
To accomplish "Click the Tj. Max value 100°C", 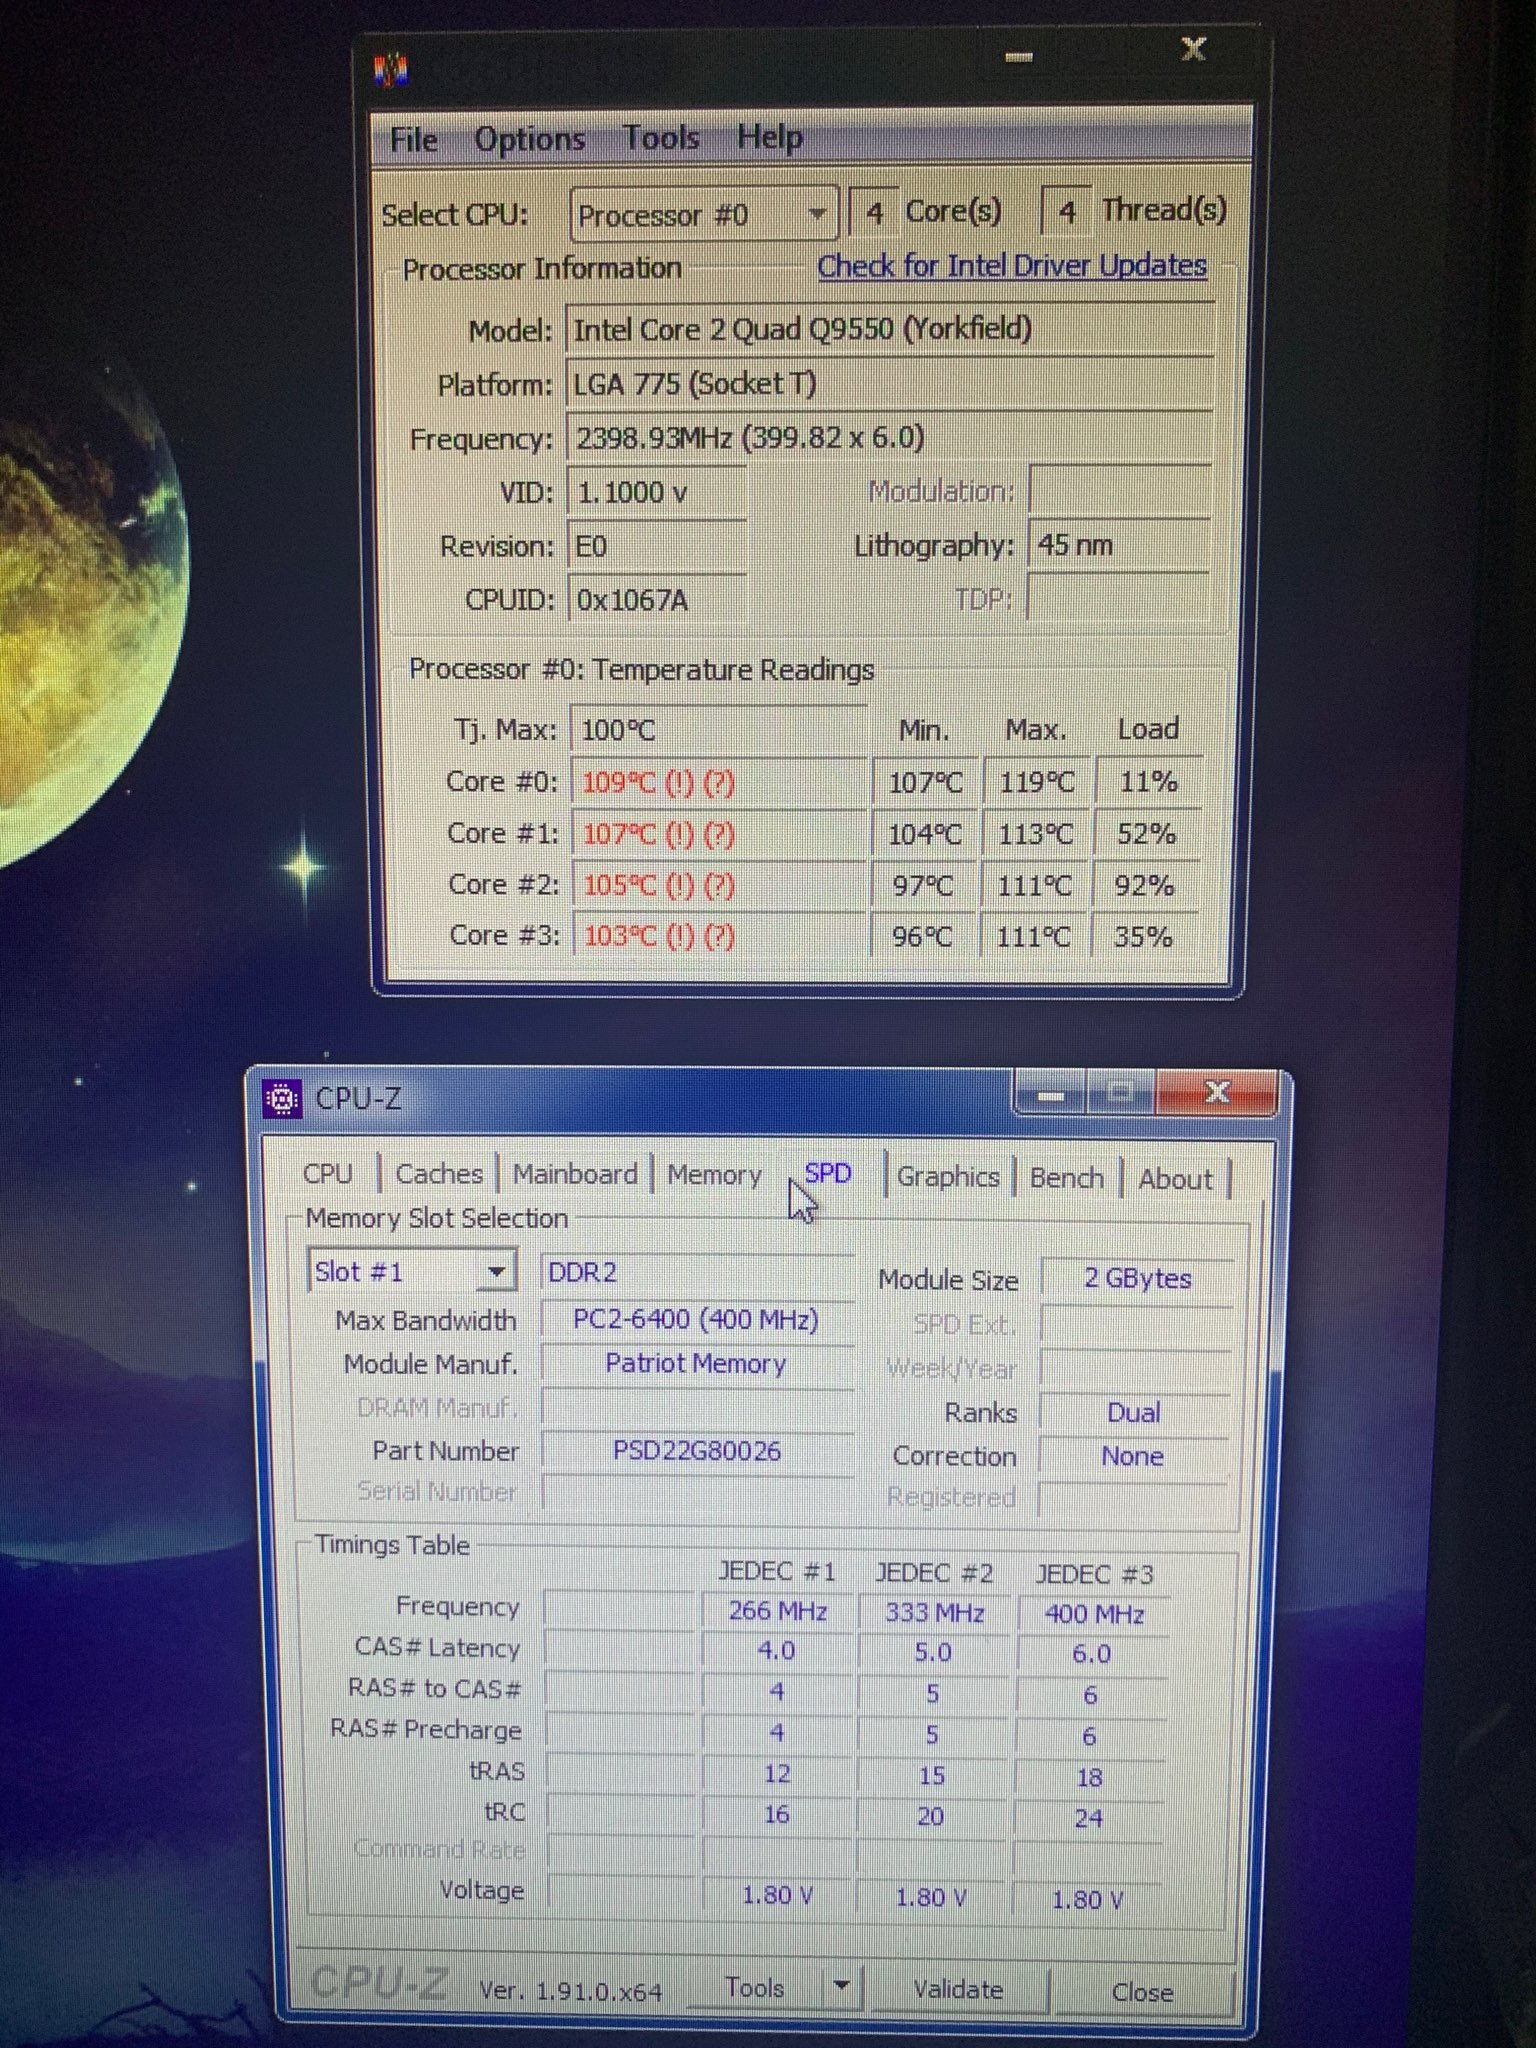I will pos(719,729).
